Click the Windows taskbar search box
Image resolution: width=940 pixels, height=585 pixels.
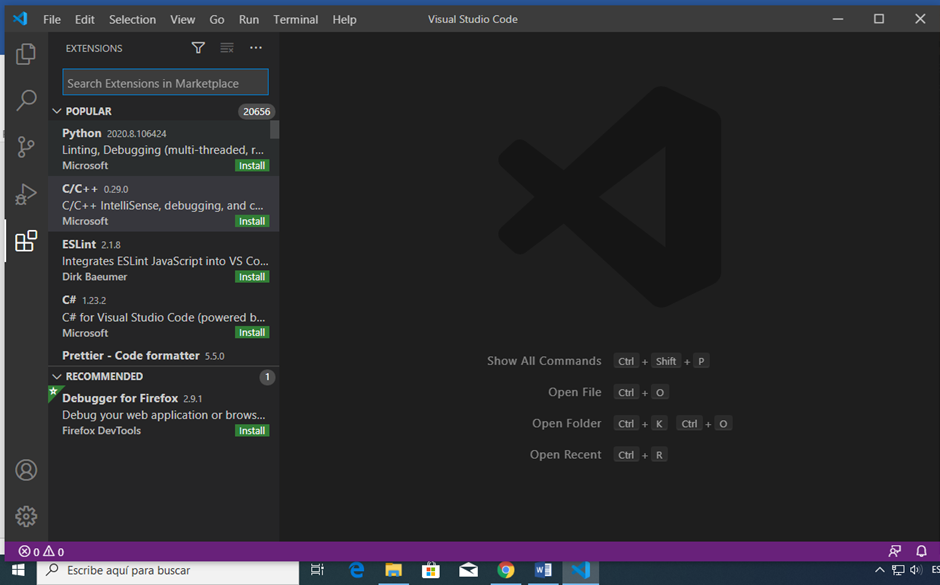point(168,570)
